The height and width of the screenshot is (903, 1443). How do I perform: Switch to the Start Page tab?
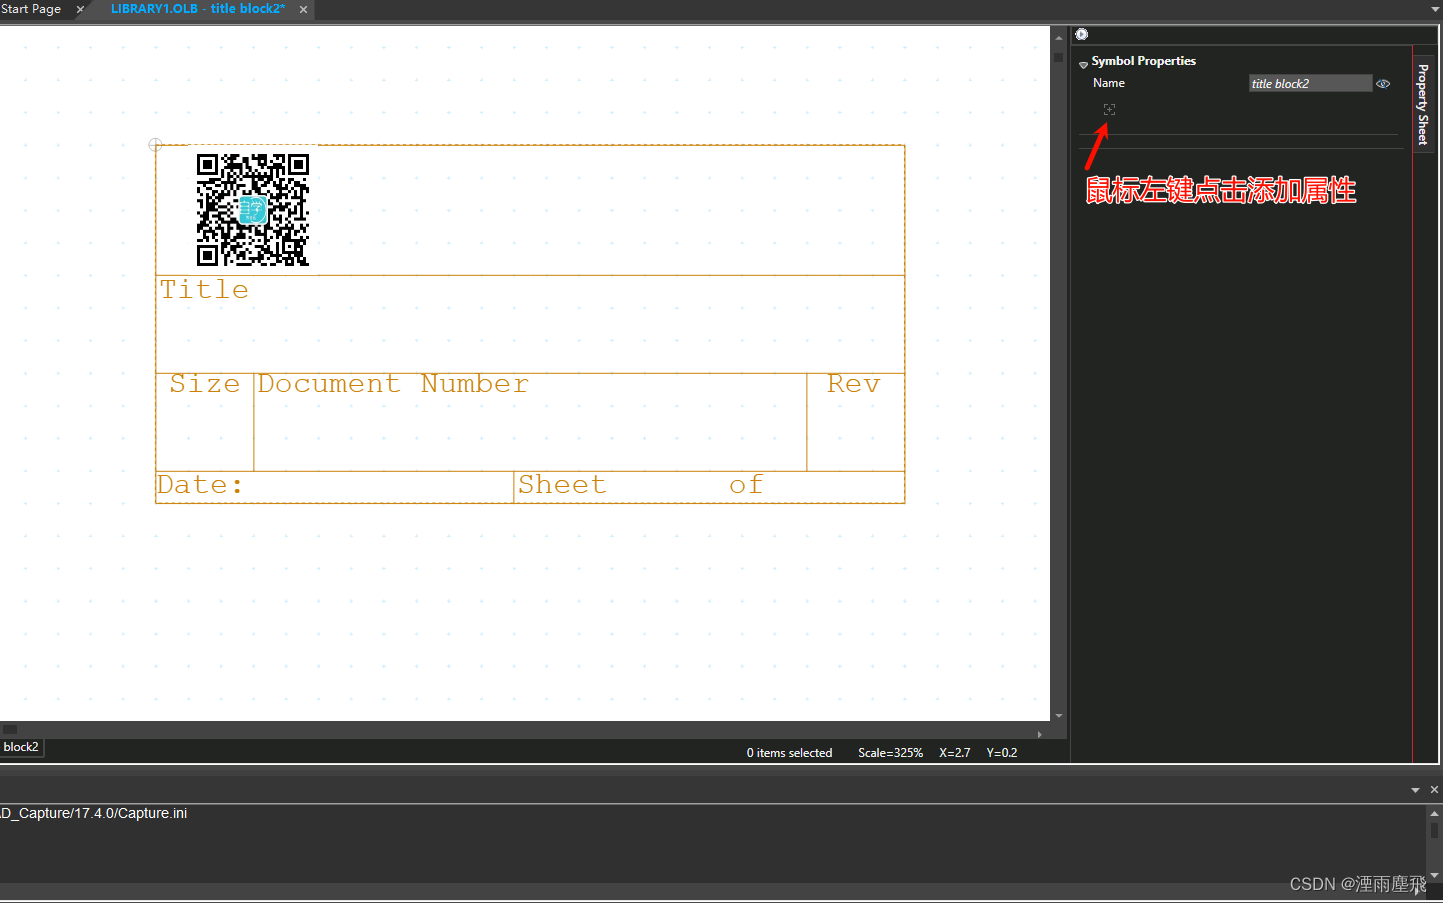31,9
